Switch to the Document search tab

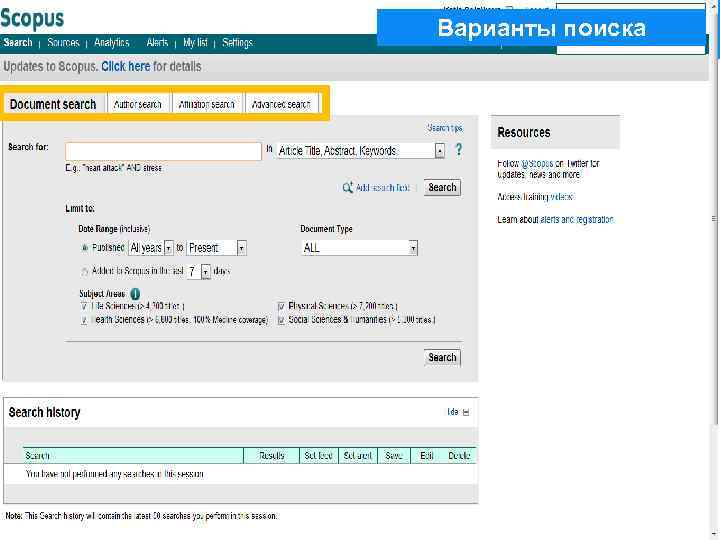(x=53, y=104)
